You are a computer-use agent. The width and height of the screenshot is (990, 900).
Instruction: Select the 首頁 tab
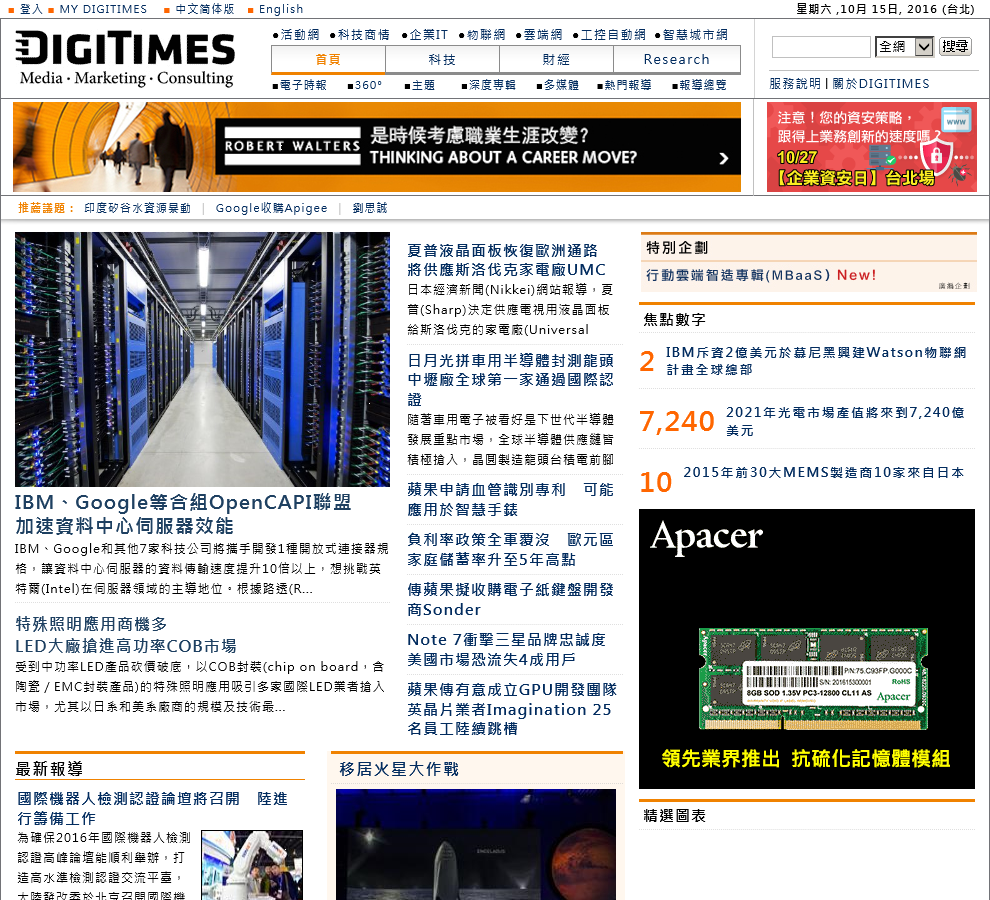tap(328, 59)
